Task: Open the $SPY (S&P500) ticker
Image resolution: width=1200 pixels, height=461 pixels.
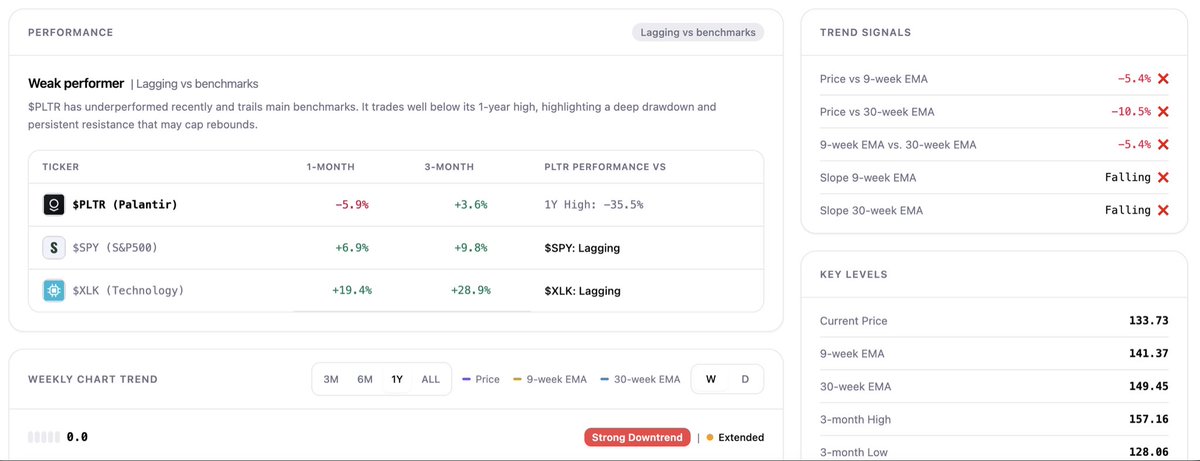Action: point(115,248)
